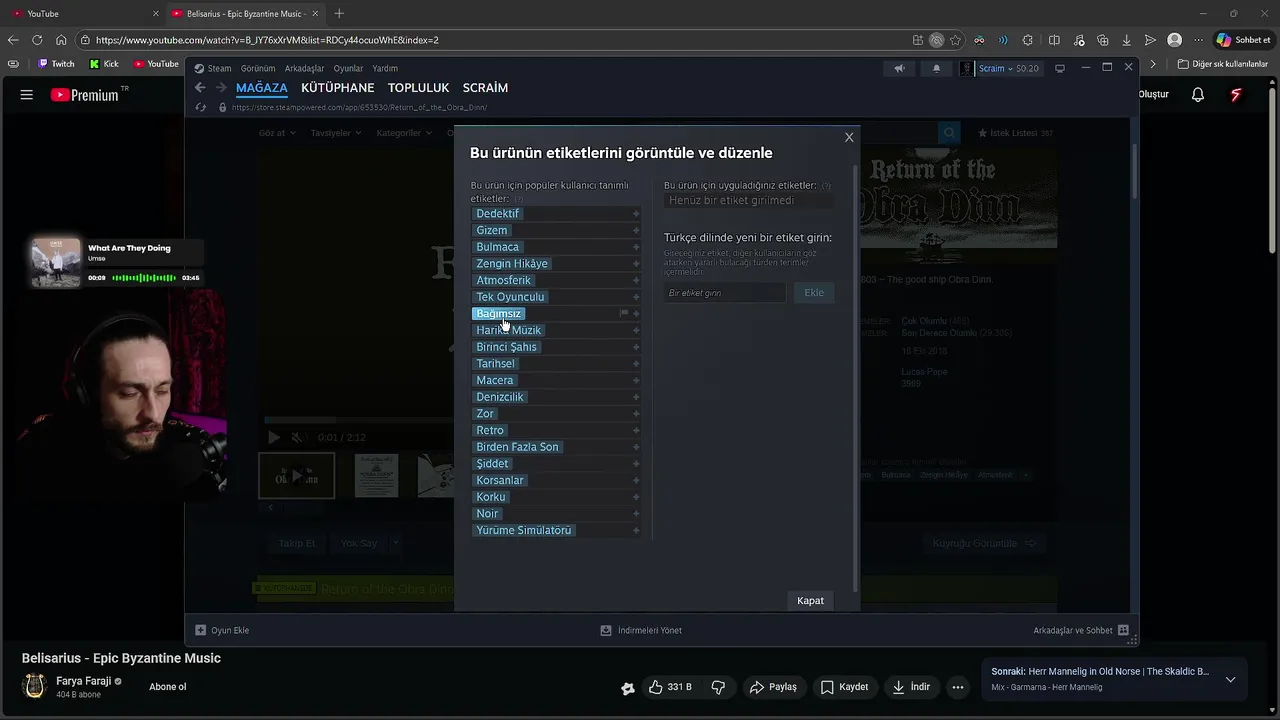Viewport: 1280px width, 720px height.
Task: Click the plus icon beside Atmosferik
Action: click(x=636, y=280)
